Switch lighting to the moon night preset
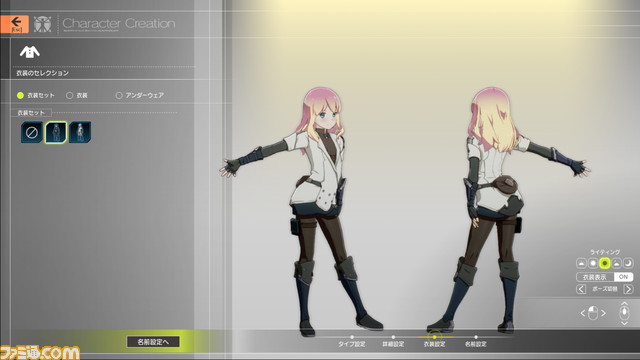The height and width of the screenshot is (360, 640). click(628, 263)
